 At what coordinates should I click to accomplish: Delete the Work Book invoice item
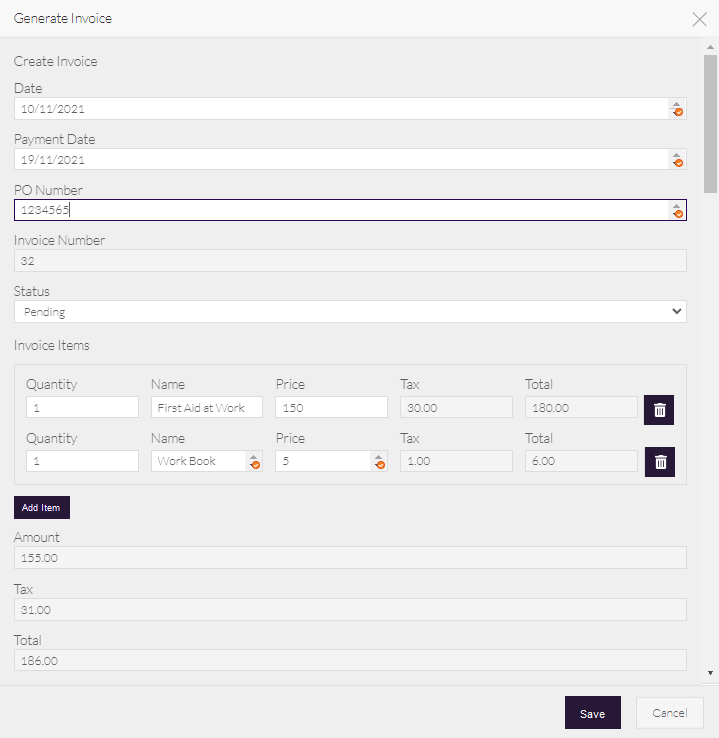coord(660,462)
